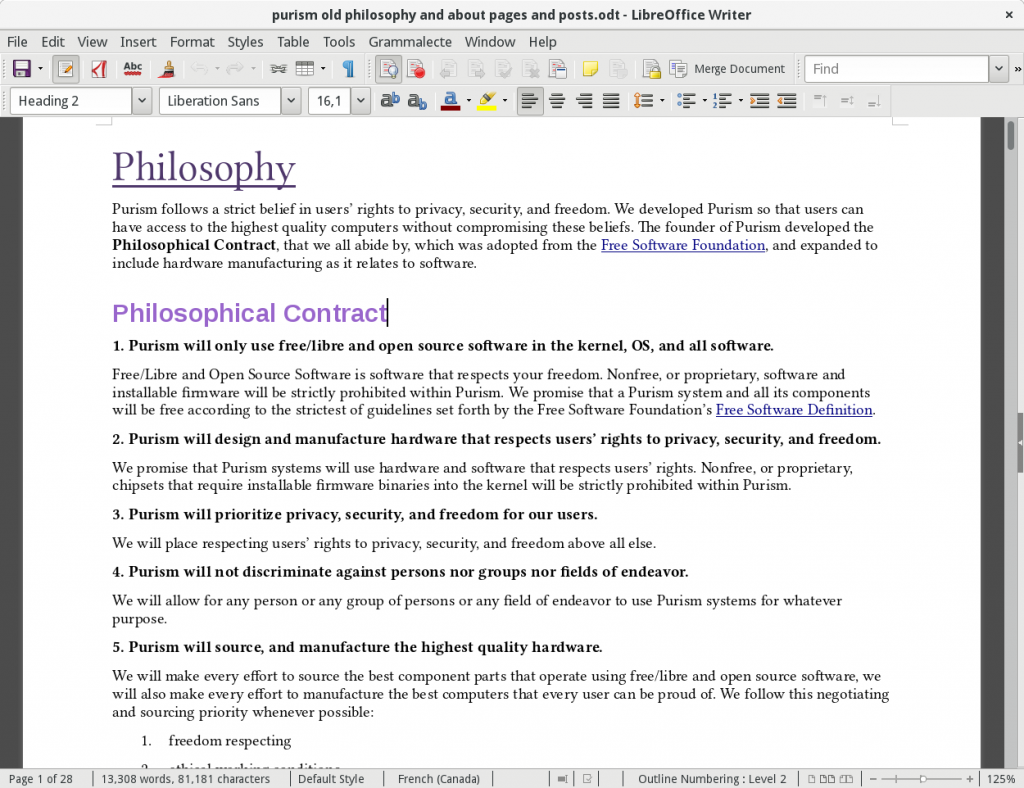
Task: Click zoom in plus button
Action: click(x=970, y=779)
